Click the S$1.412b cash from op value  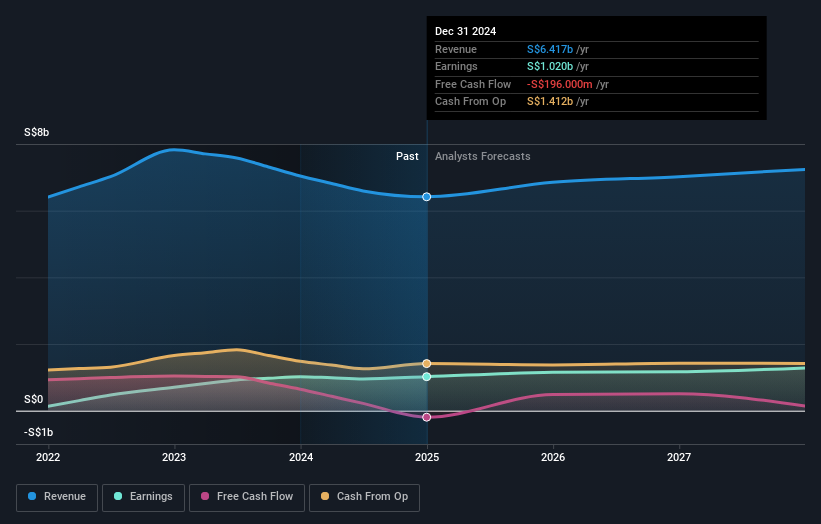(x=550, y=102)
